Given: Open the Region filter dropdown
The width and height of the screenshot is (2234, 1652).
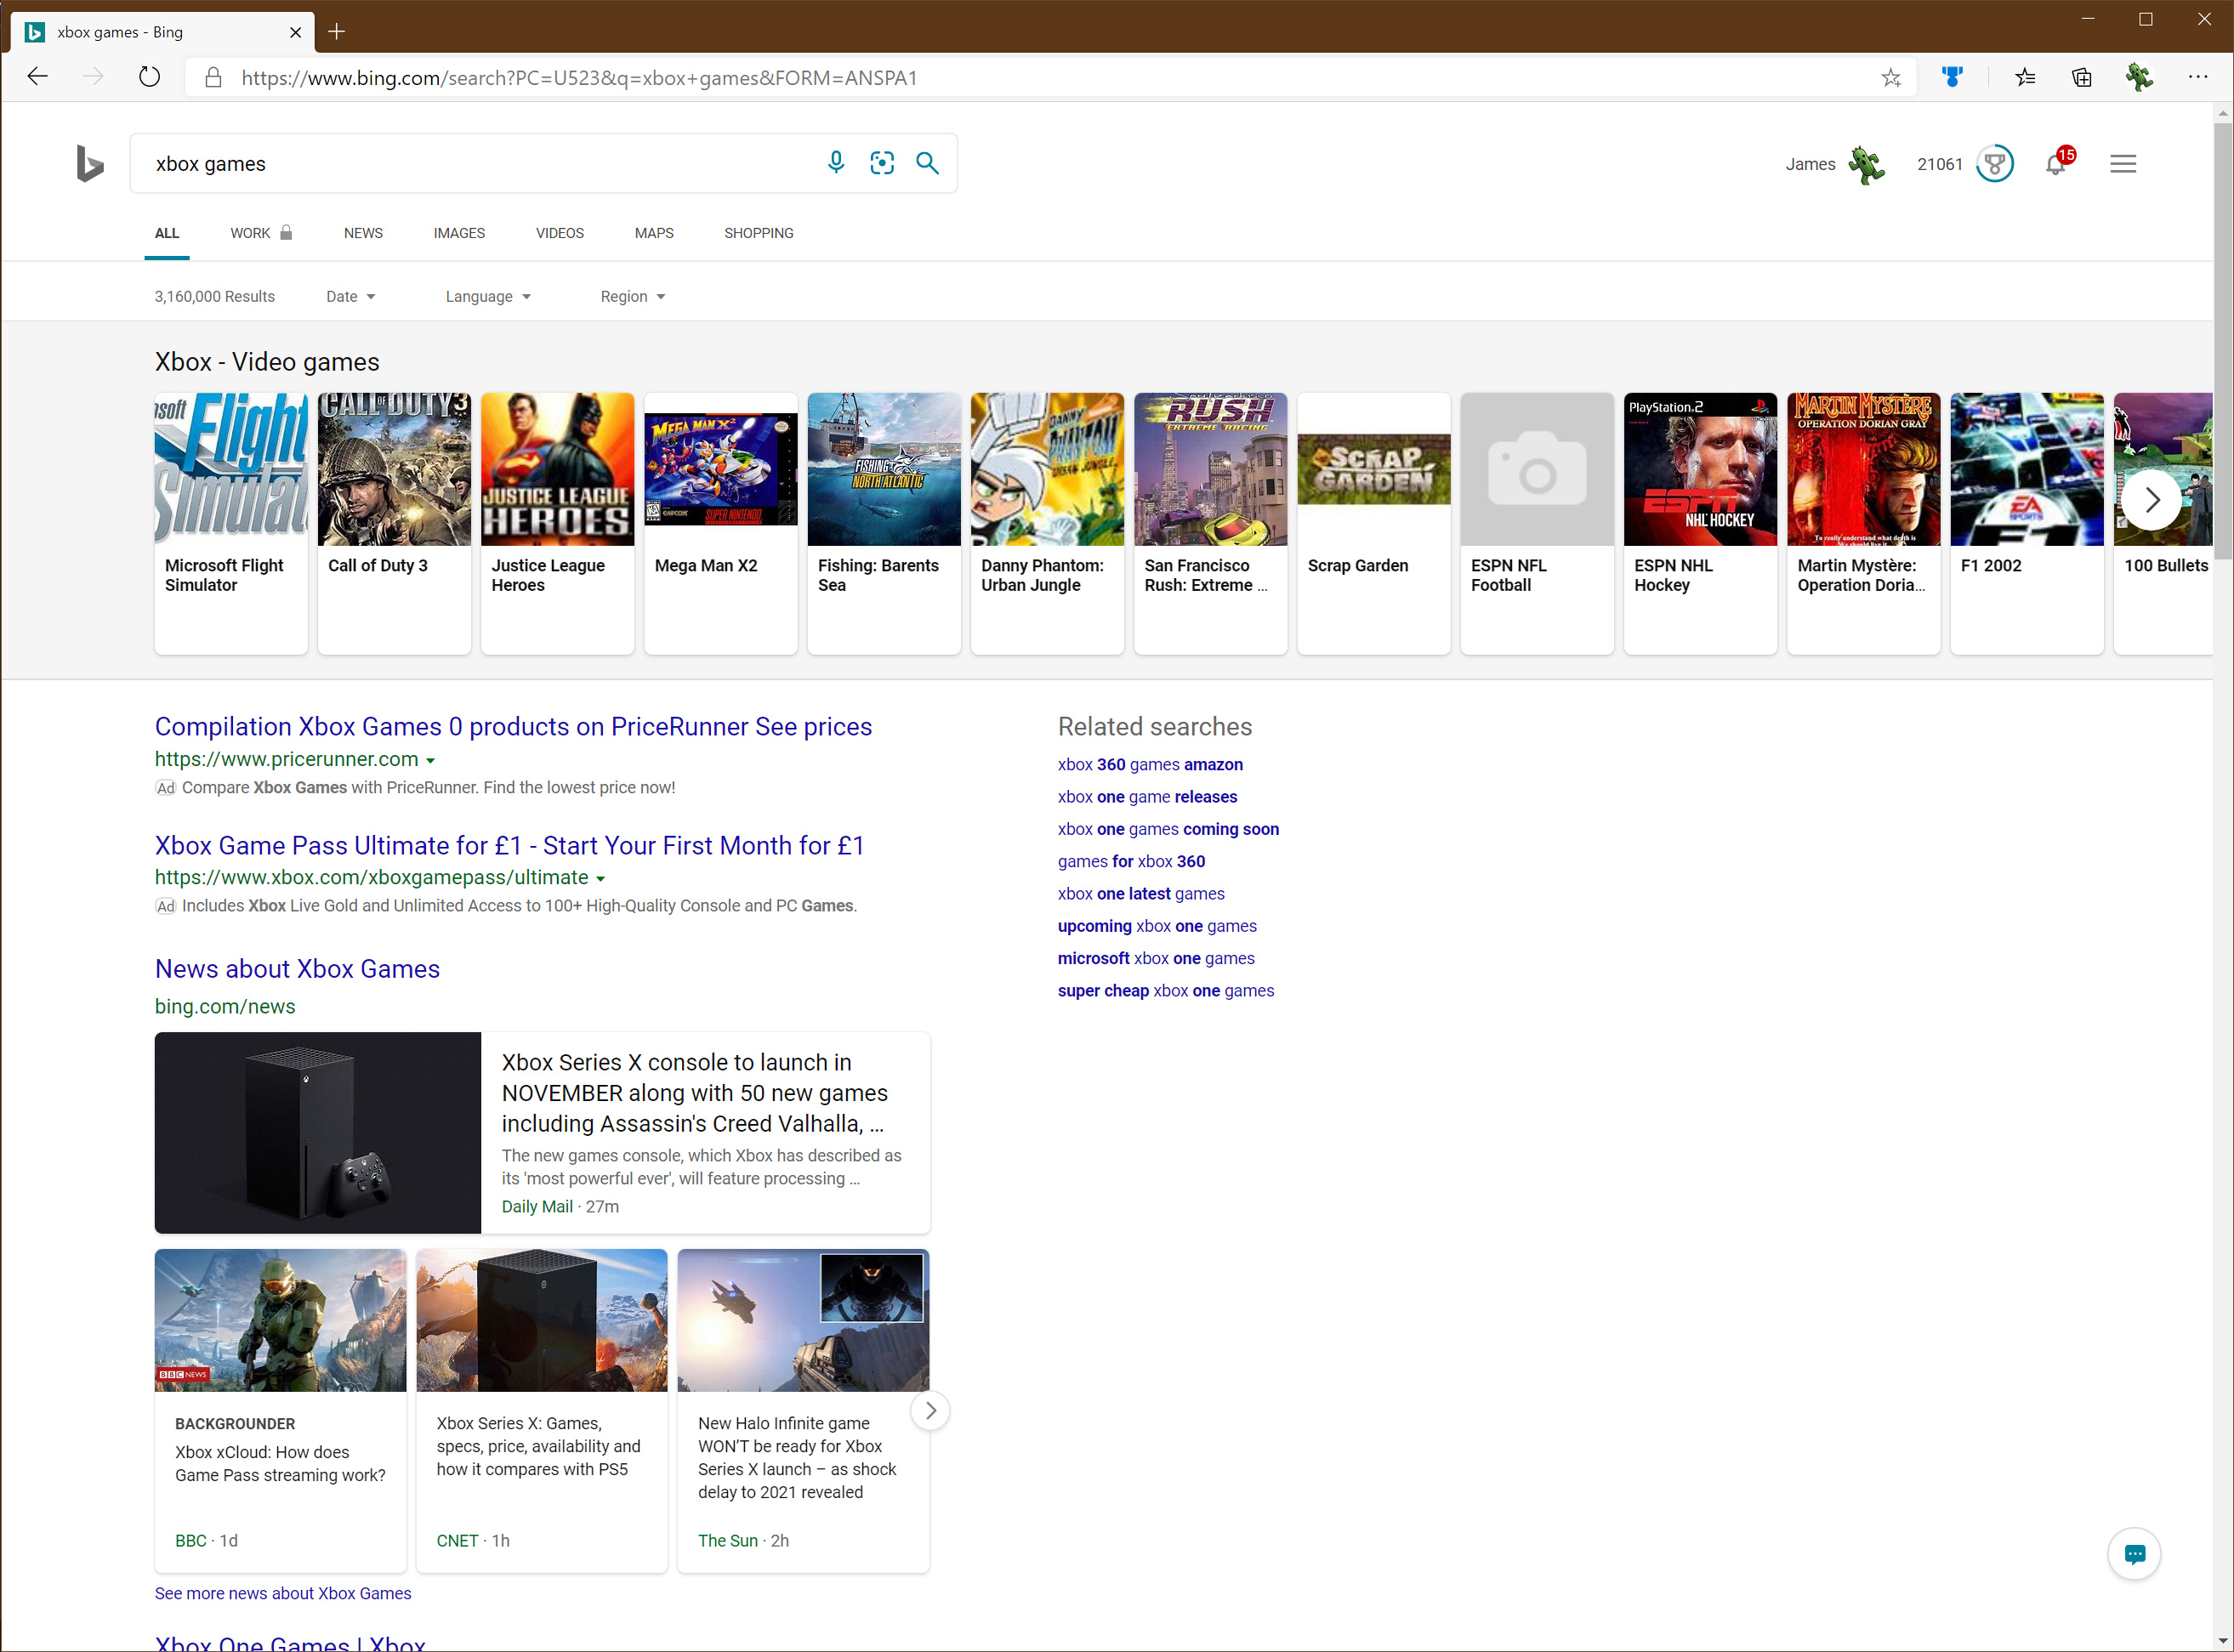Looking at the screenshot, I should pos(632,296).
